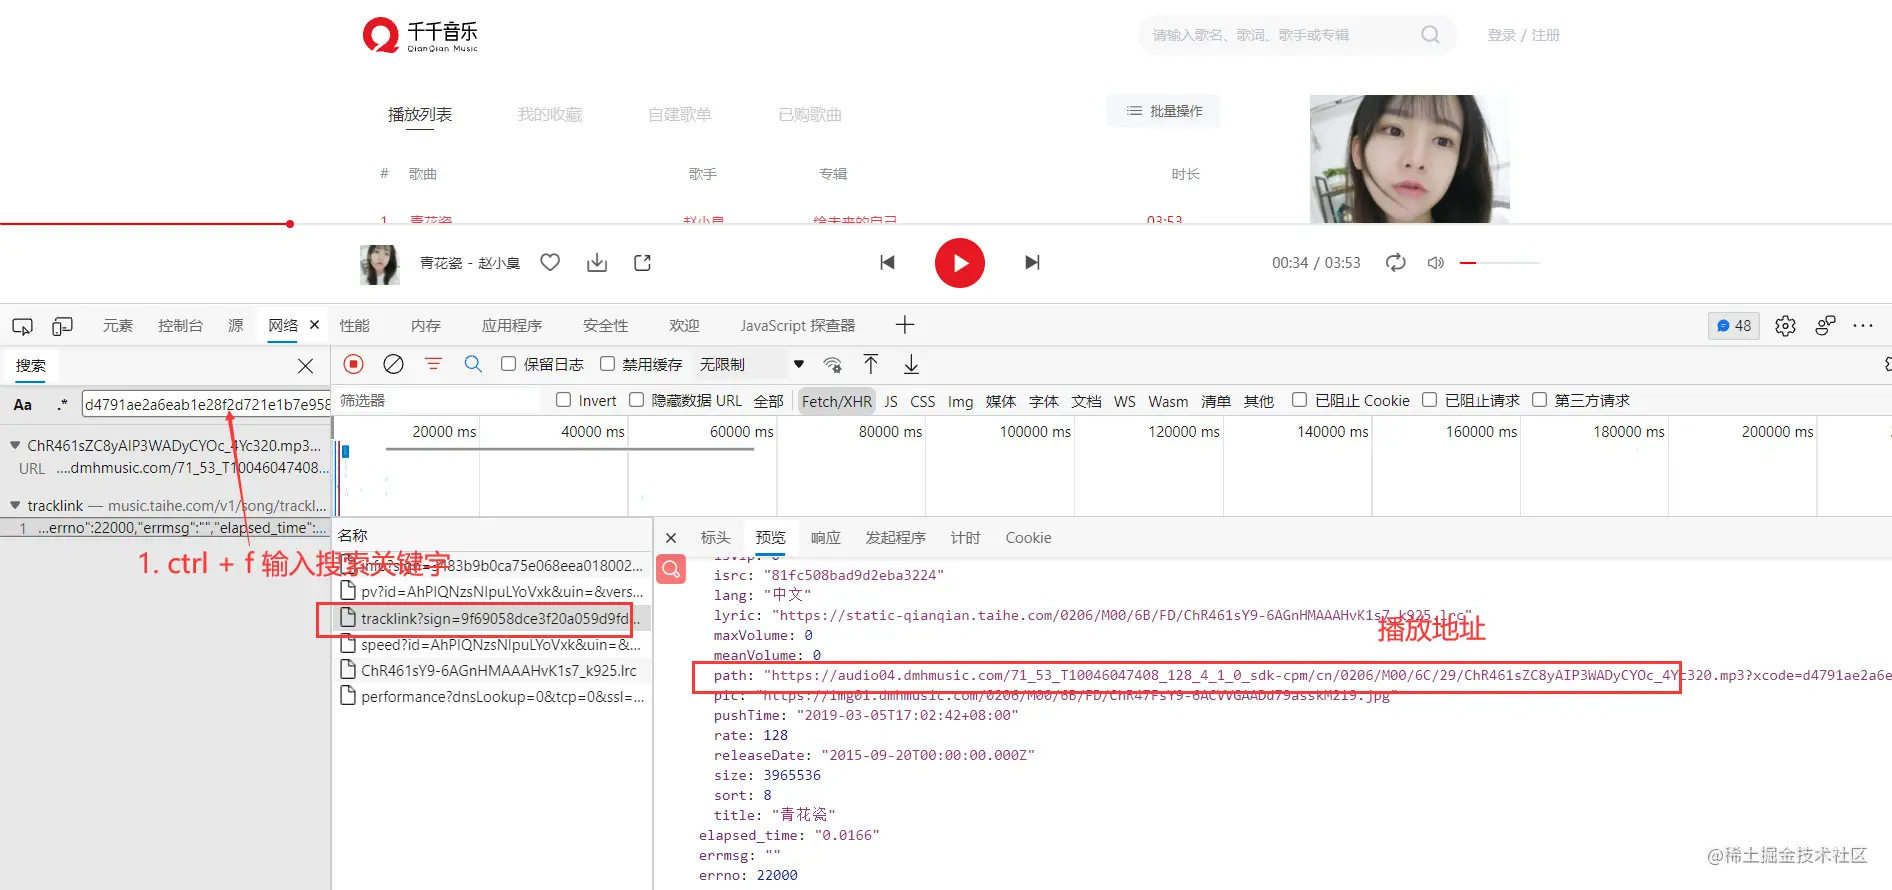Collapse the tracklink search result
The width and height of the screenshot is (1892, 890).
click(15, 505)
